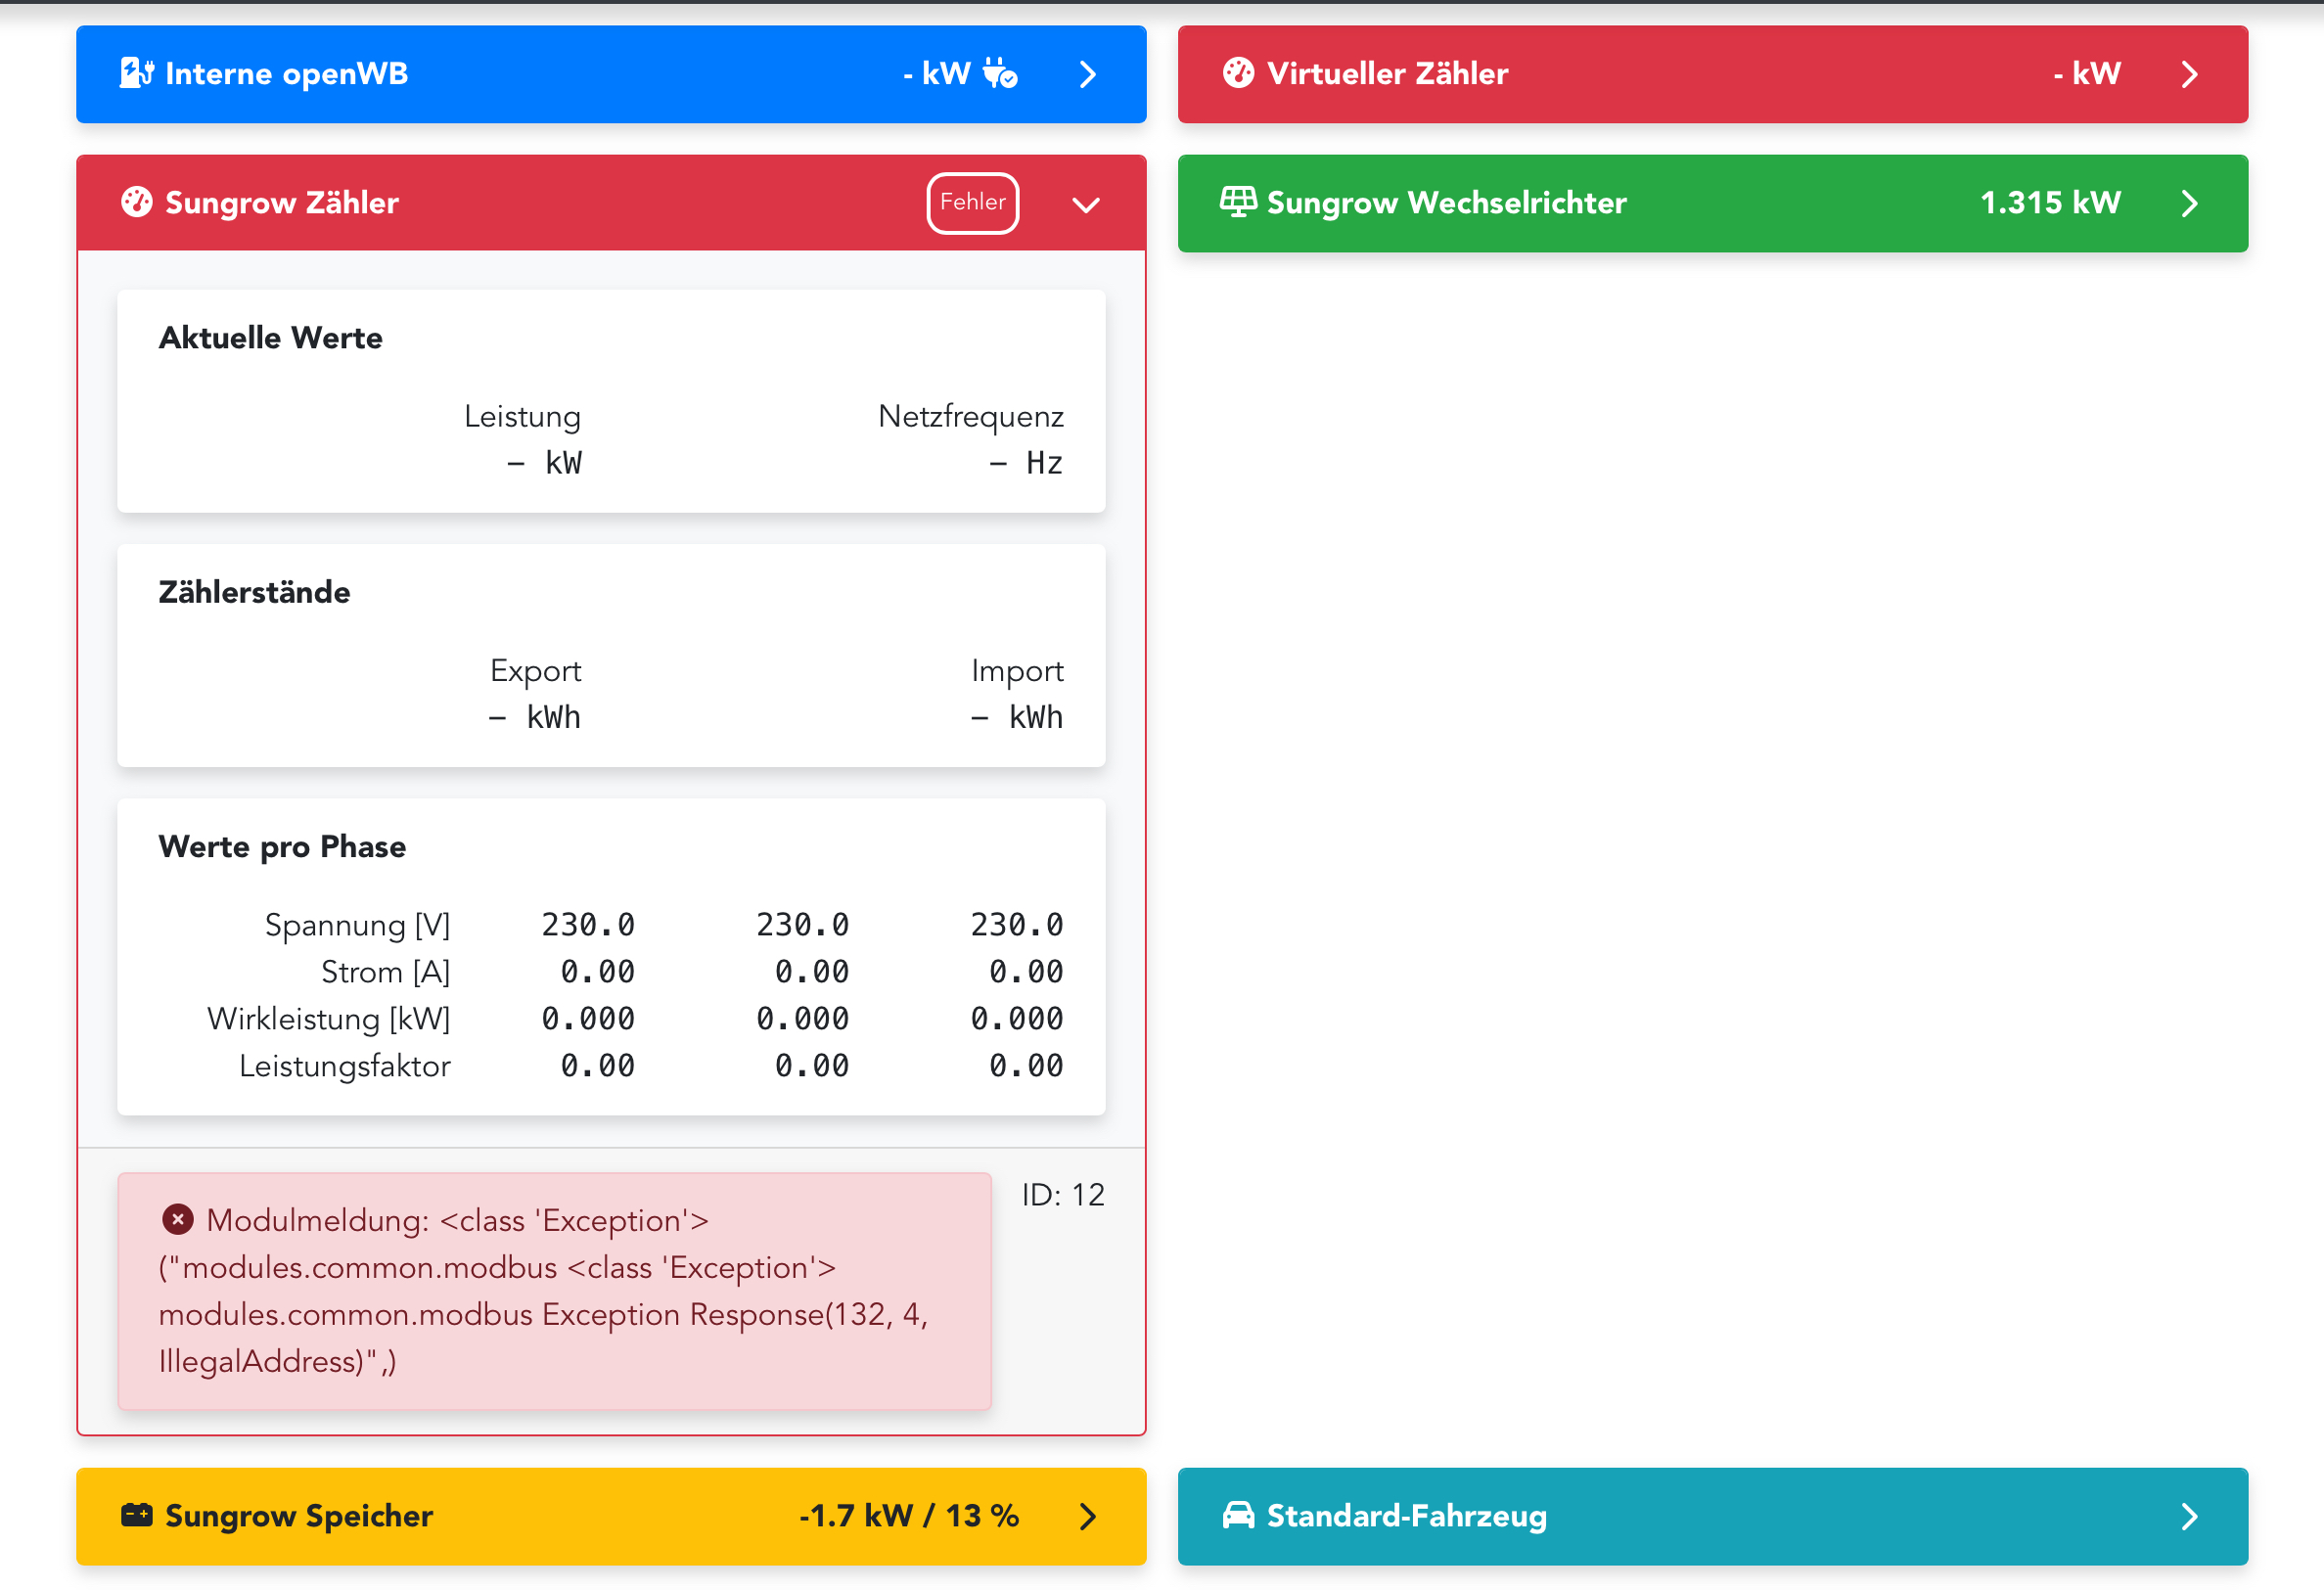Click the -1.7 kW / 13 % storage value
This screenshot has width=2324, height=1590.
tap(908, 1515)
